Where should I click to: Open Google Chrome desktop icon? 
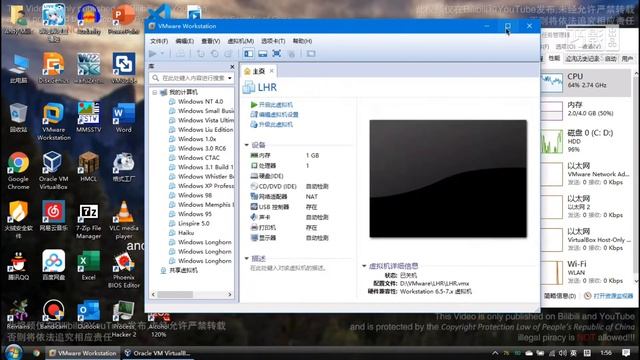(18, 171)
